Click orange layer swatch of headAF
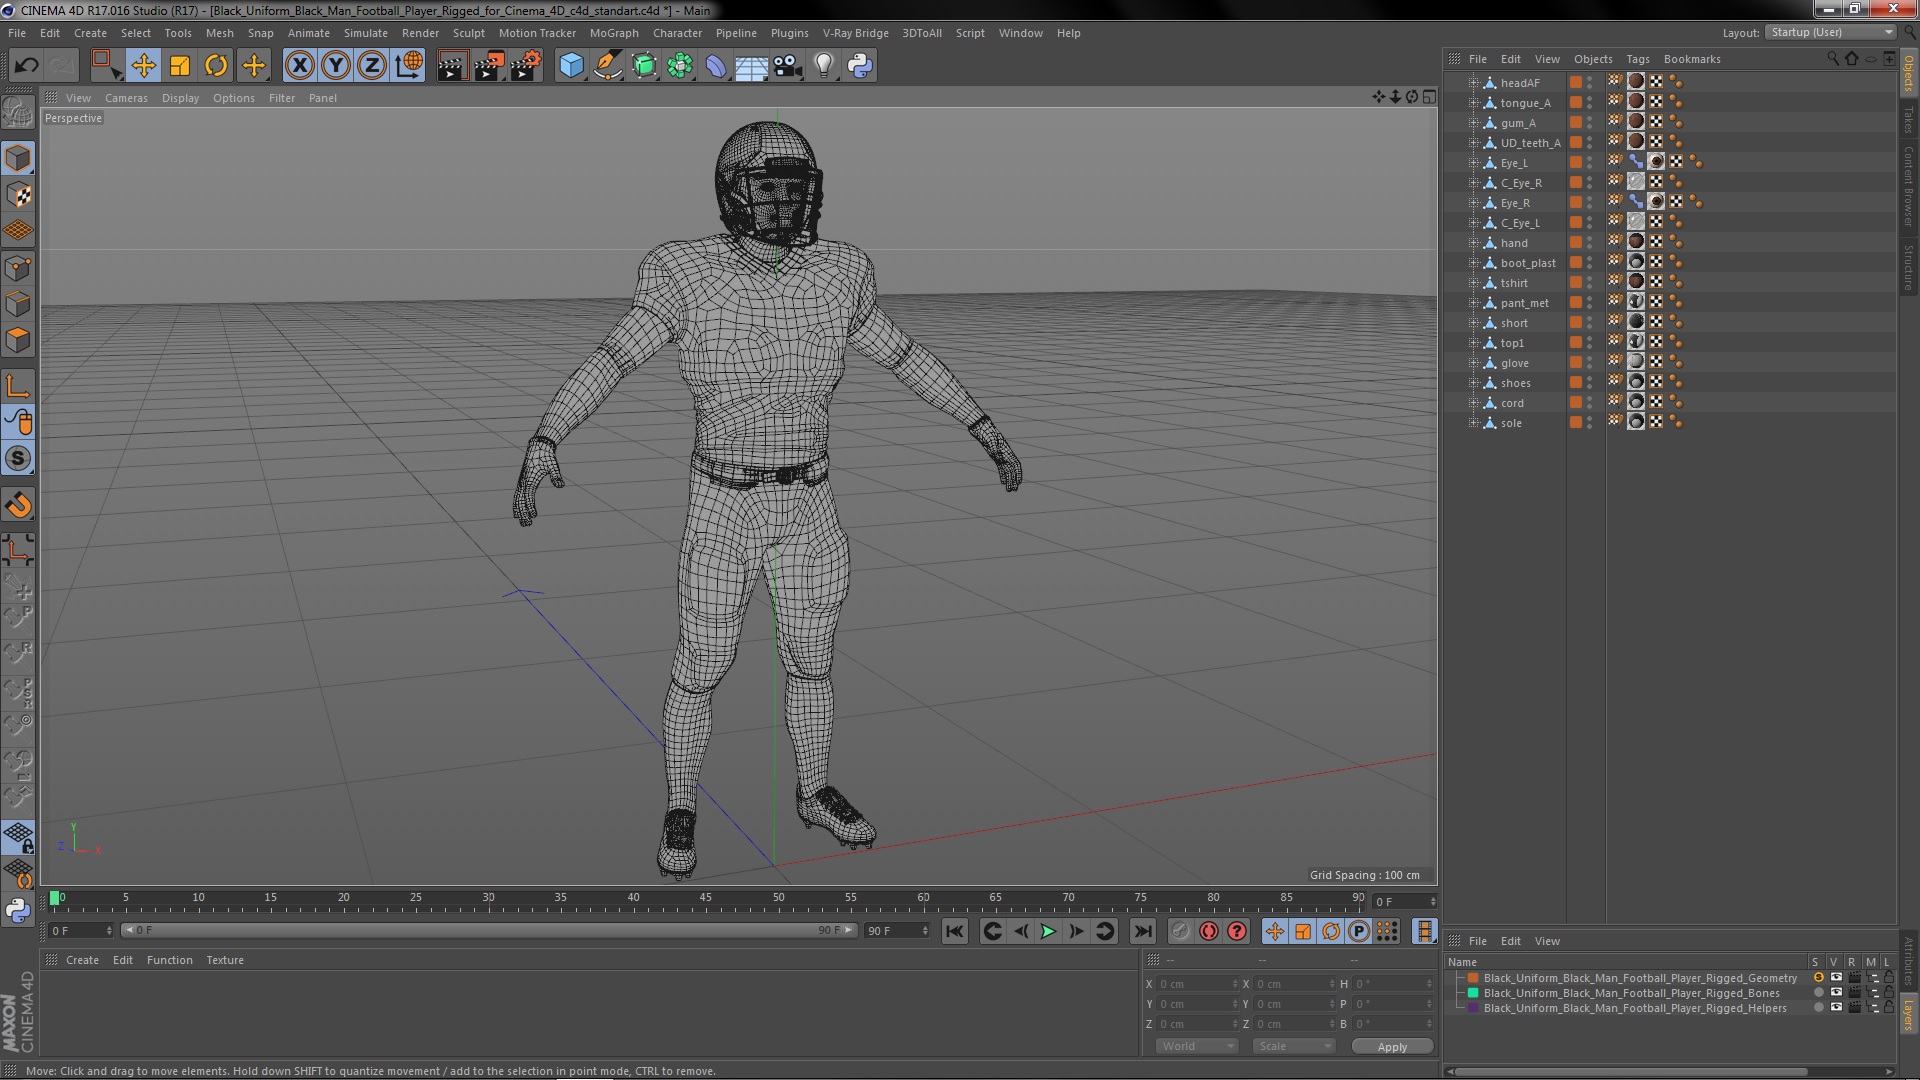Screen dimensions: 1920x1080 coord(1576,83)
